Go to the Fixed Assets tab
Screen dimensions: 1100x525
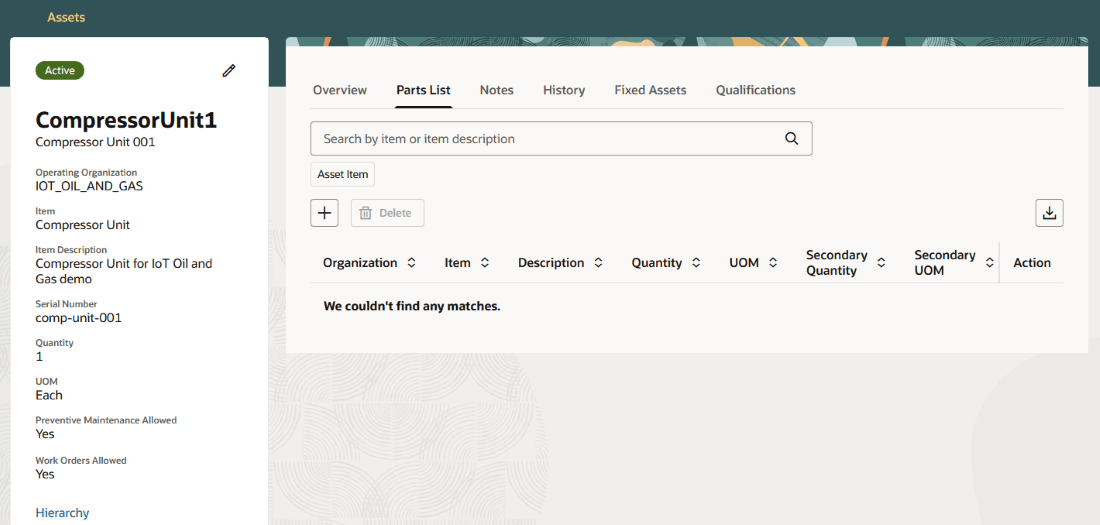click(x=650, y=90)
